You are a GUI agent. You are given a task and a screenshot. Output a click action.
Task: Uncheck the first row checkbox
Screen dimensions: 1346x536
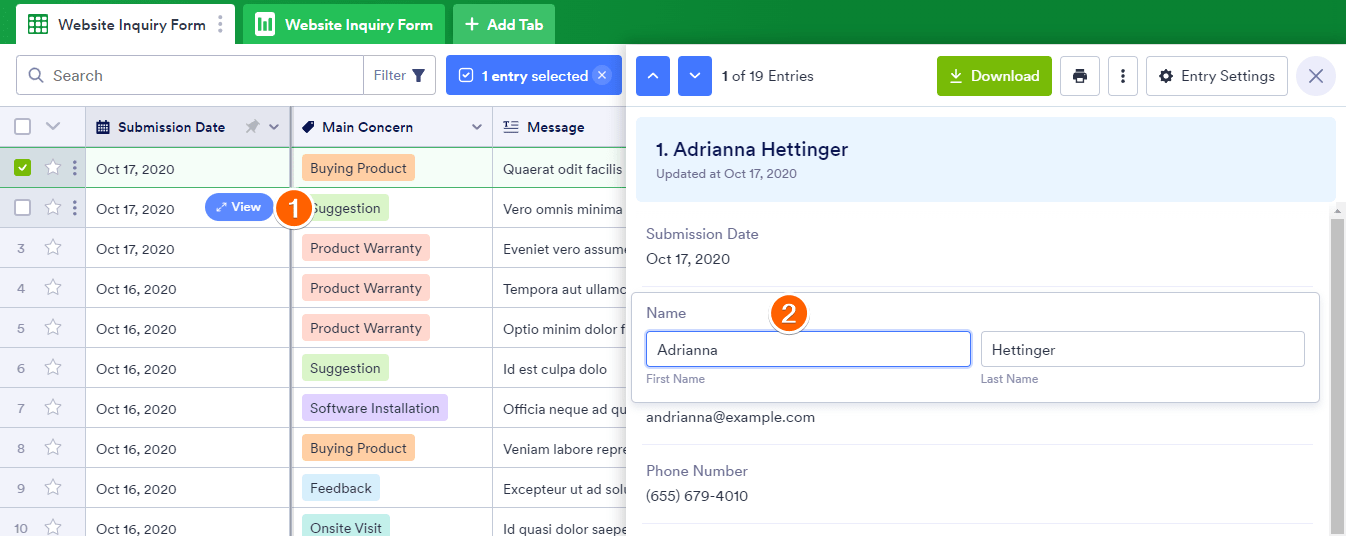click(22, 168)
